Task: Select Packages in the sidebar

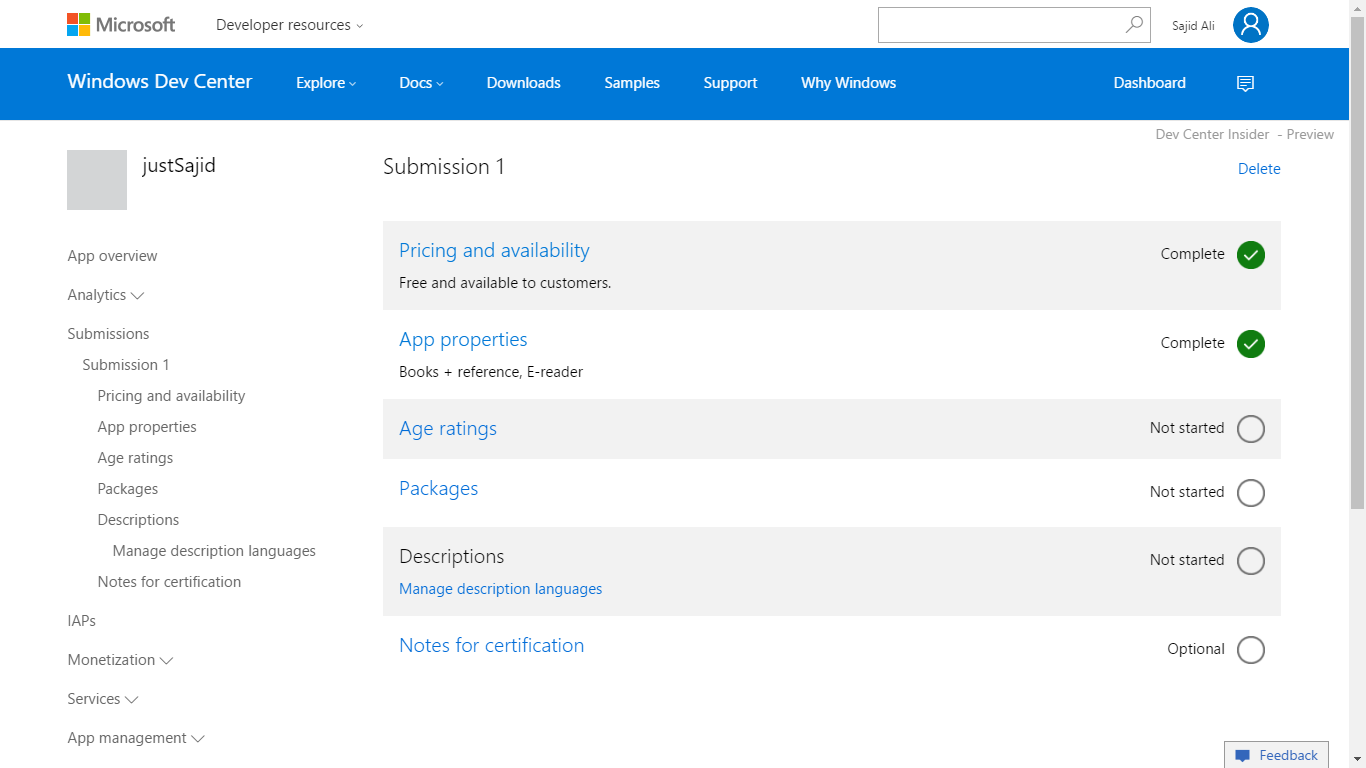Action: click(x=128, y=489)
